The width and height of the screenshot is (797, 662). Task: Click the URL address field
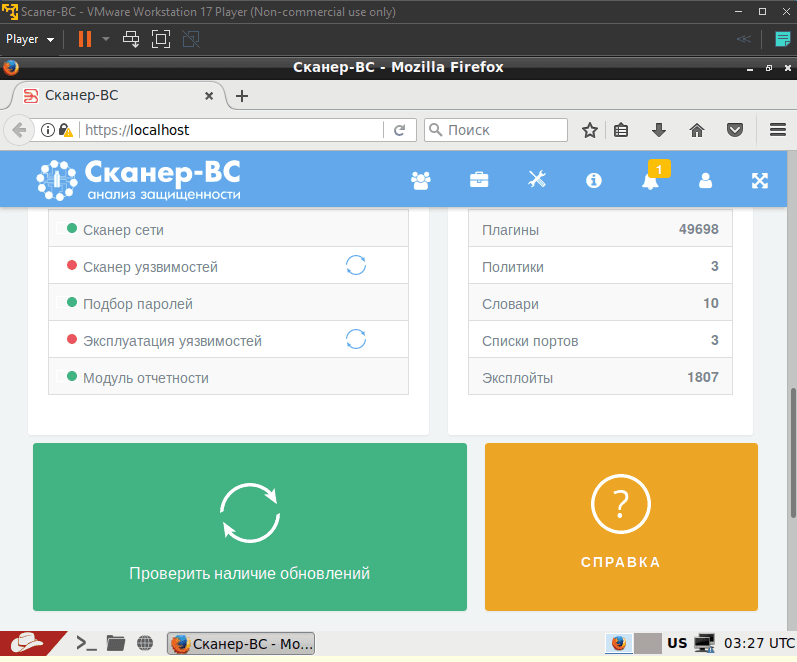click(230, 130)
